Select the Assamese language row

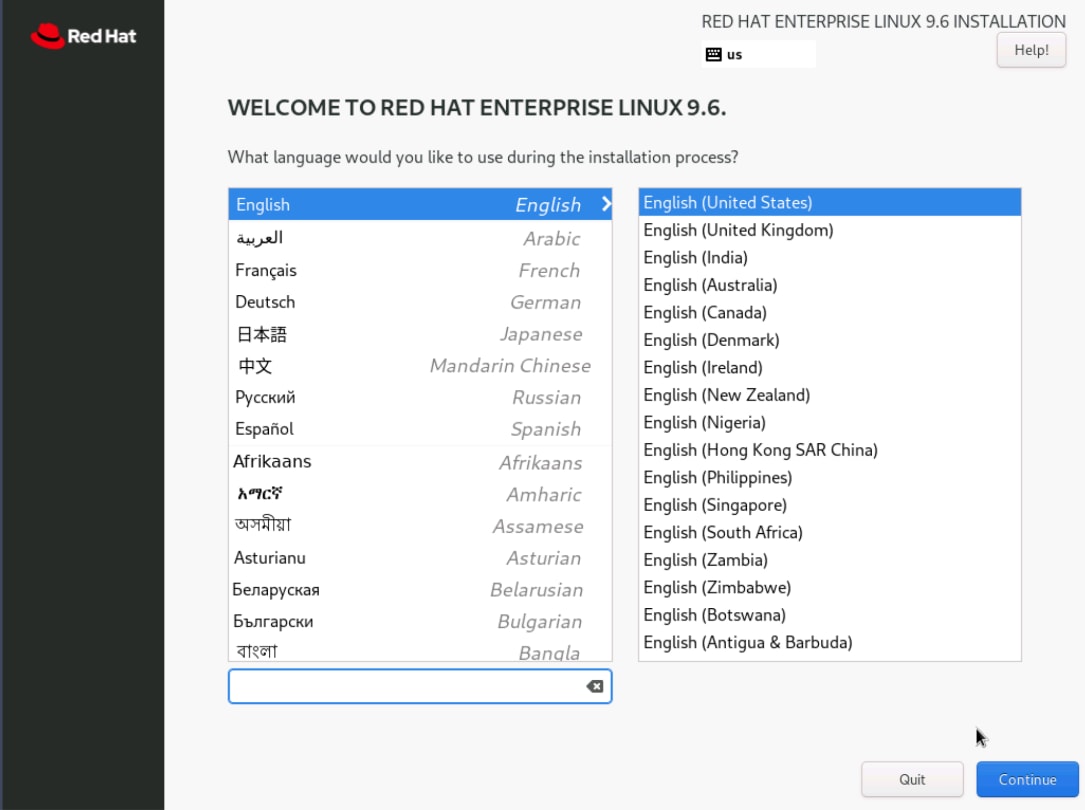[420, 526]
